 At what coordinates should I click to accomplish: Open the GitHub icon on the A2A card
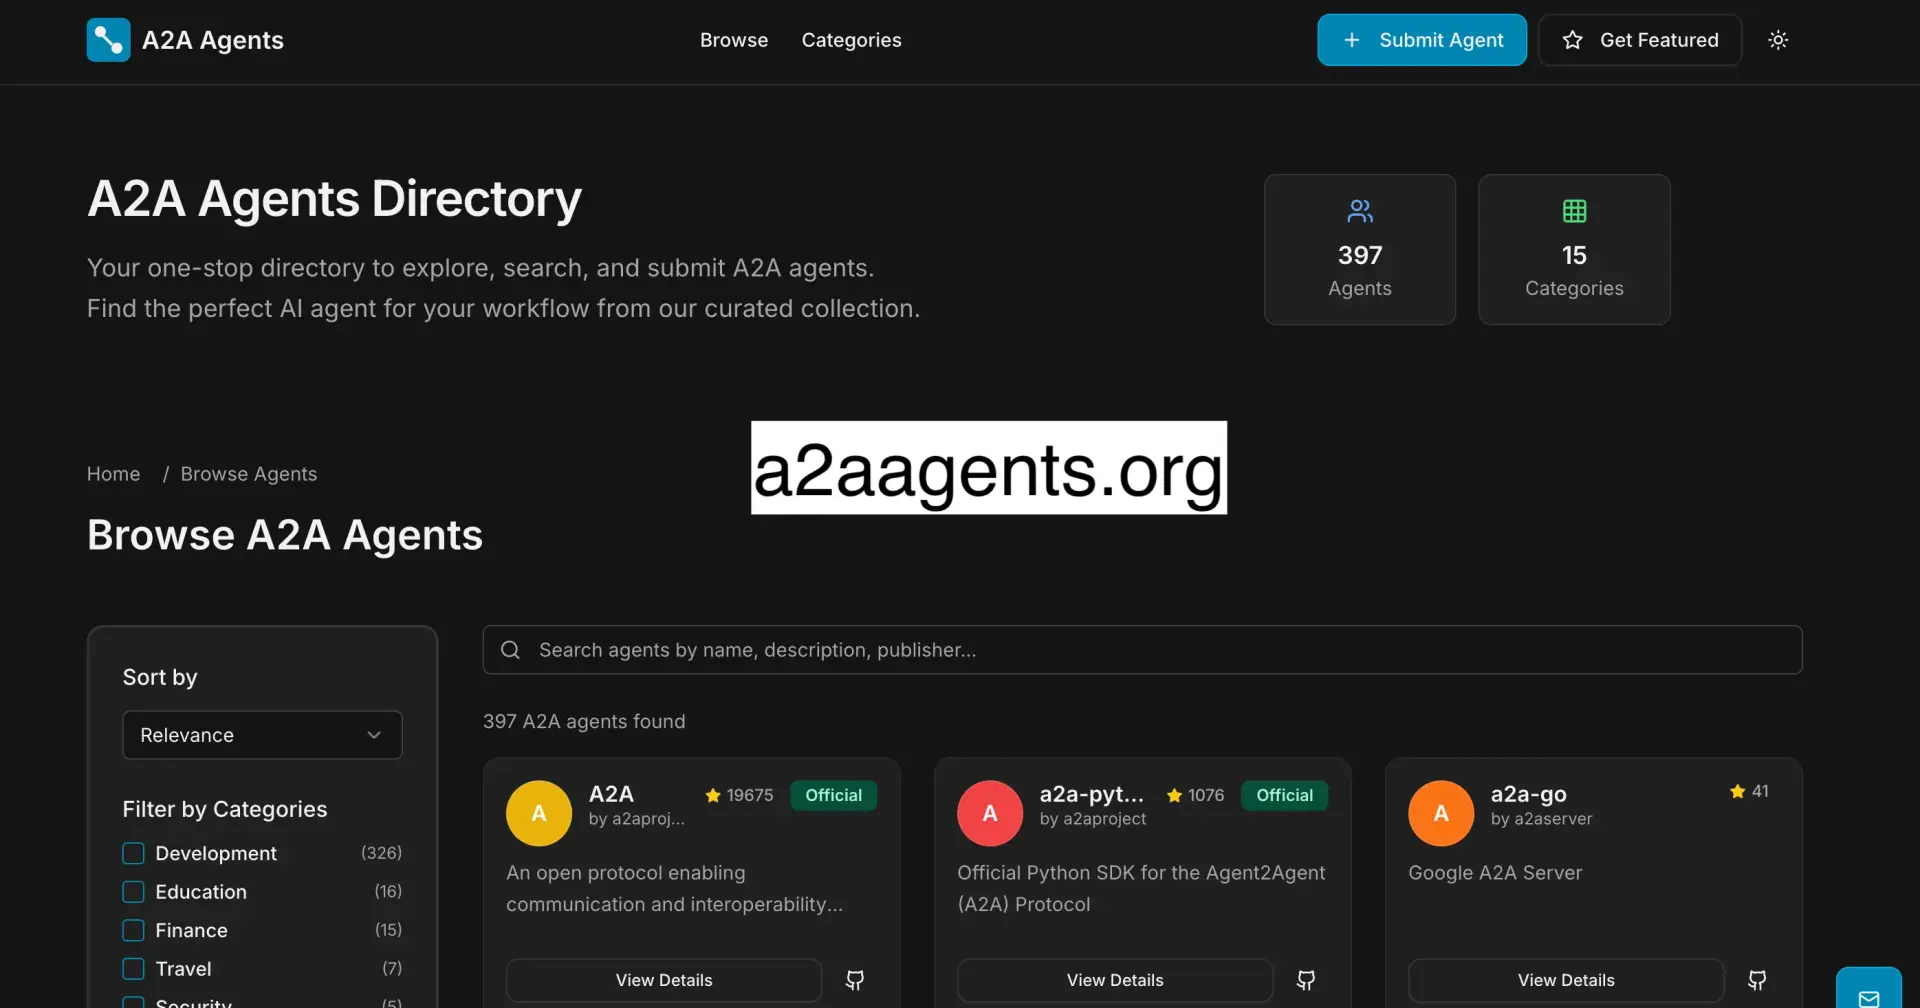(x=855, y=980)
